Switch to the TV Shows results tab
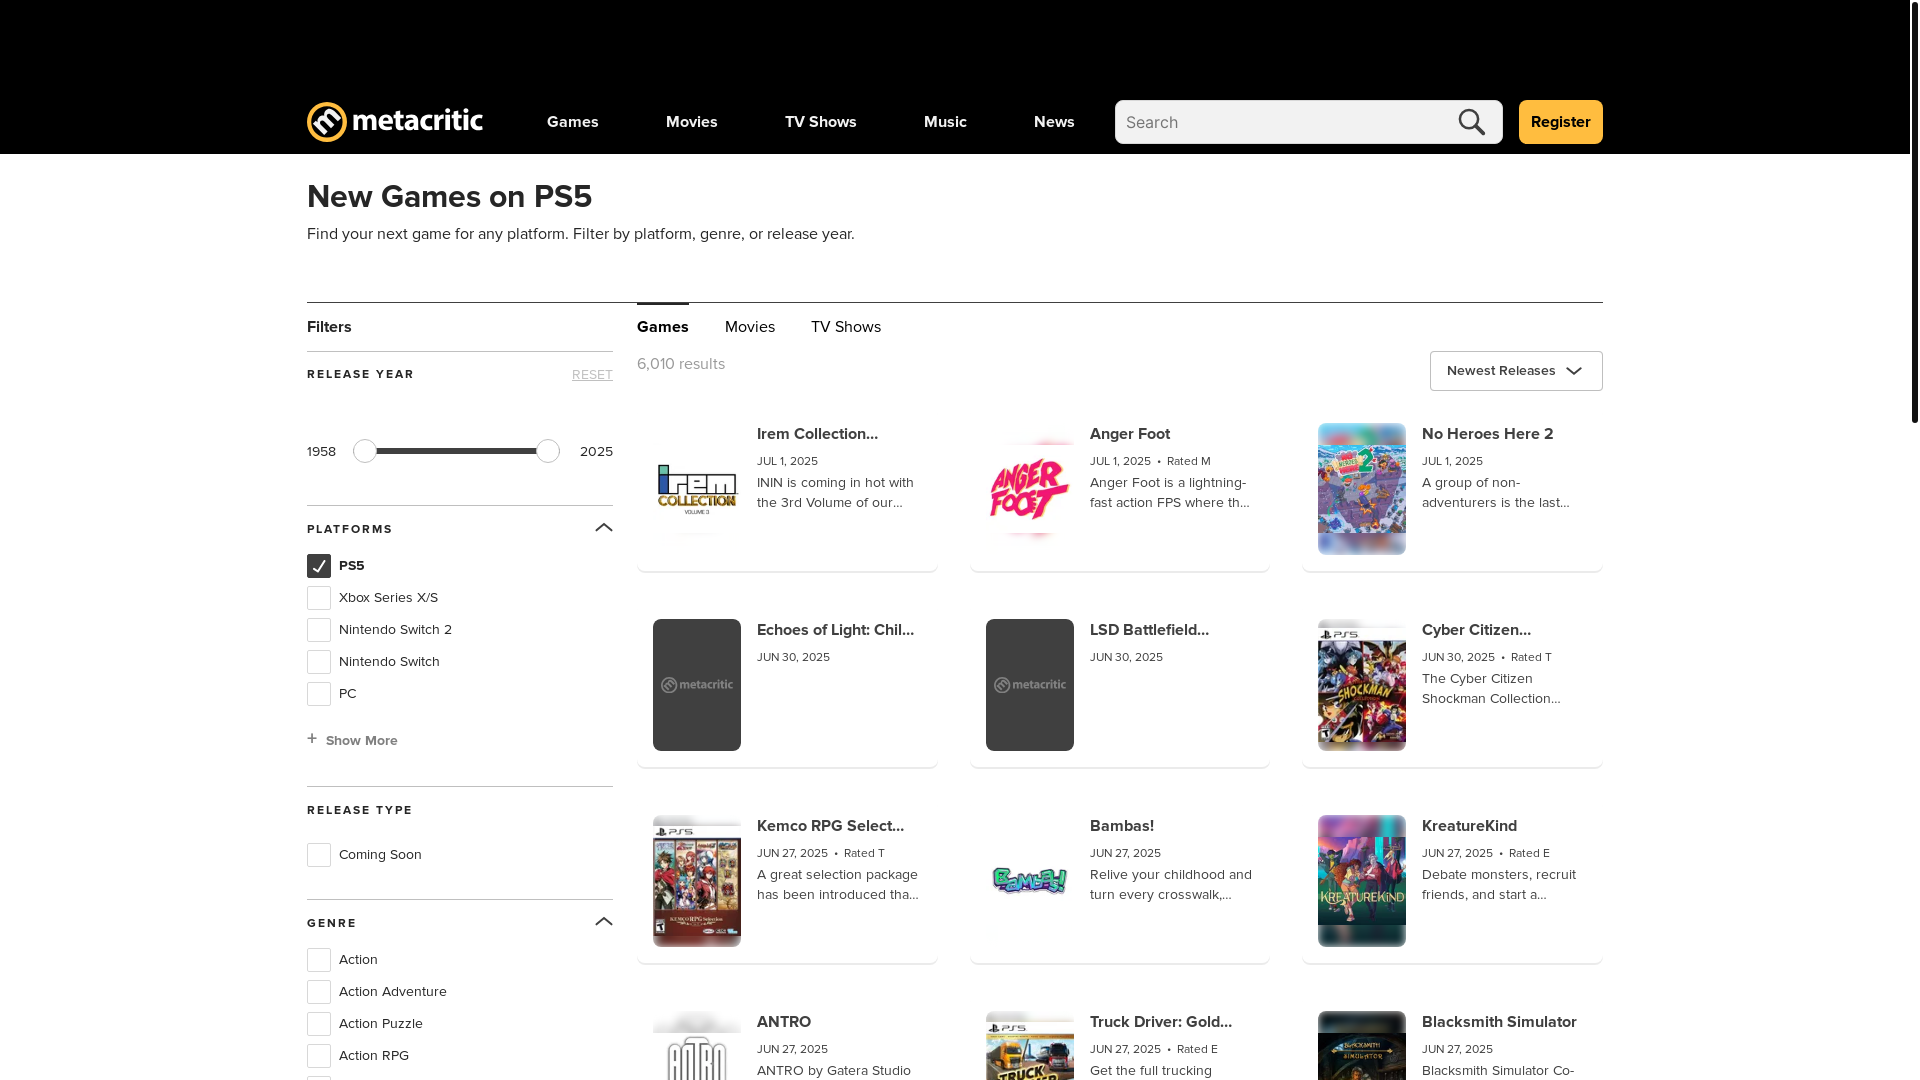Image resolution: width=1920 pixels, height=1080 pixels. coord(846,327)
